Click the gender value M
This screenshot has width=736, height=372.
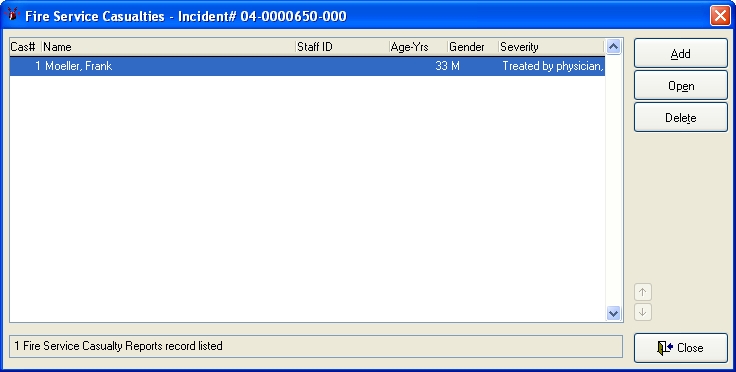[455, 66]
